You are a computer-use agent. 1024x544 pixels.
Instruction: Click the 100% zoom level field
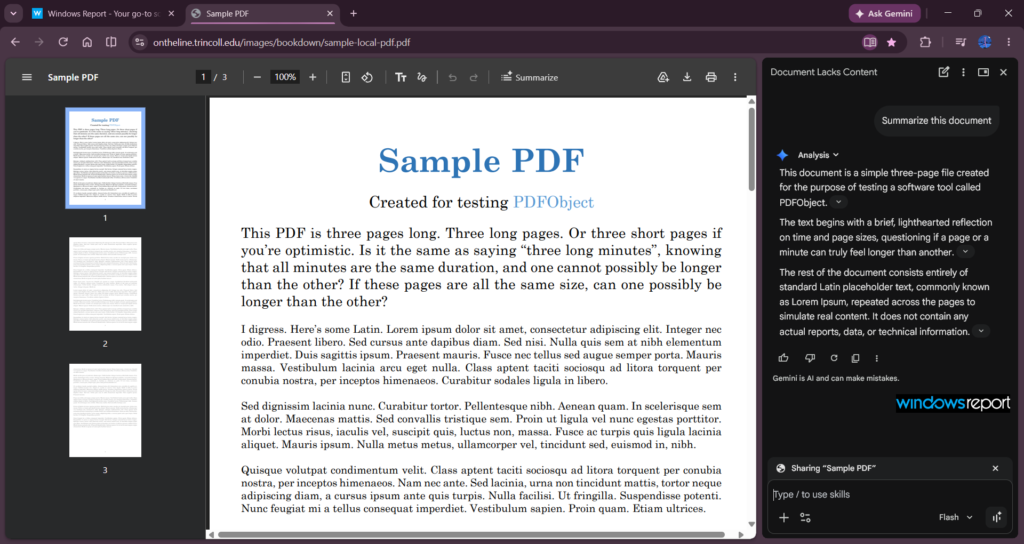(285, 77)
